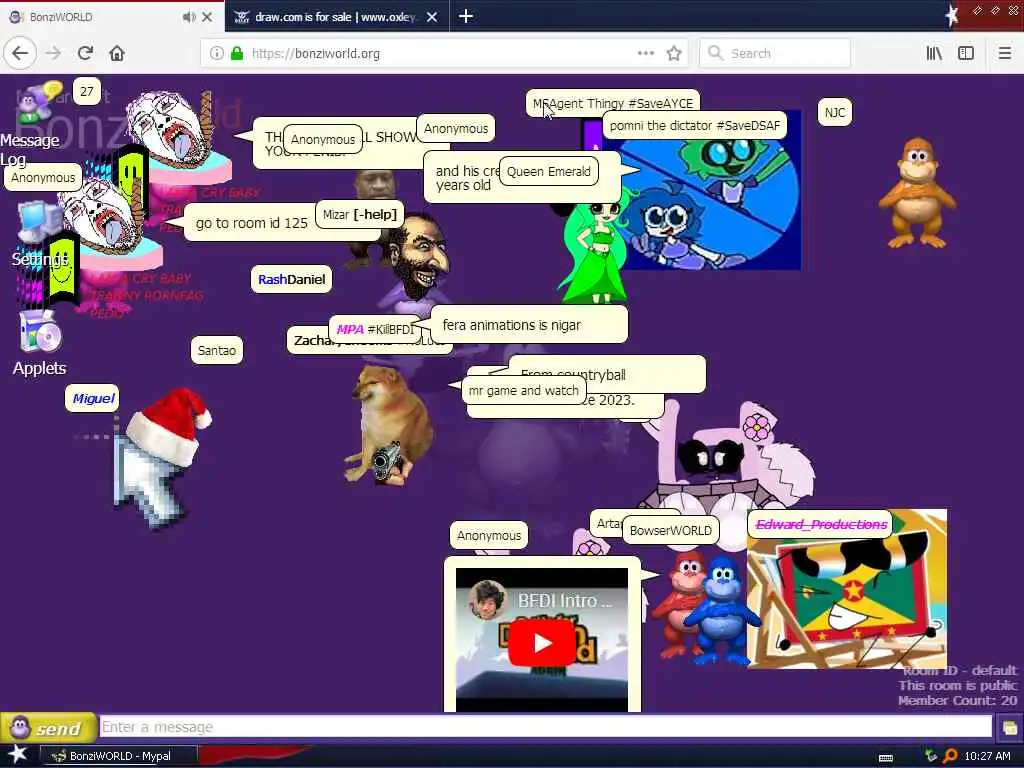Close the draw.com tab
Image resolution: width=1024 pixels, height=768 pixels.
point(432,17)
